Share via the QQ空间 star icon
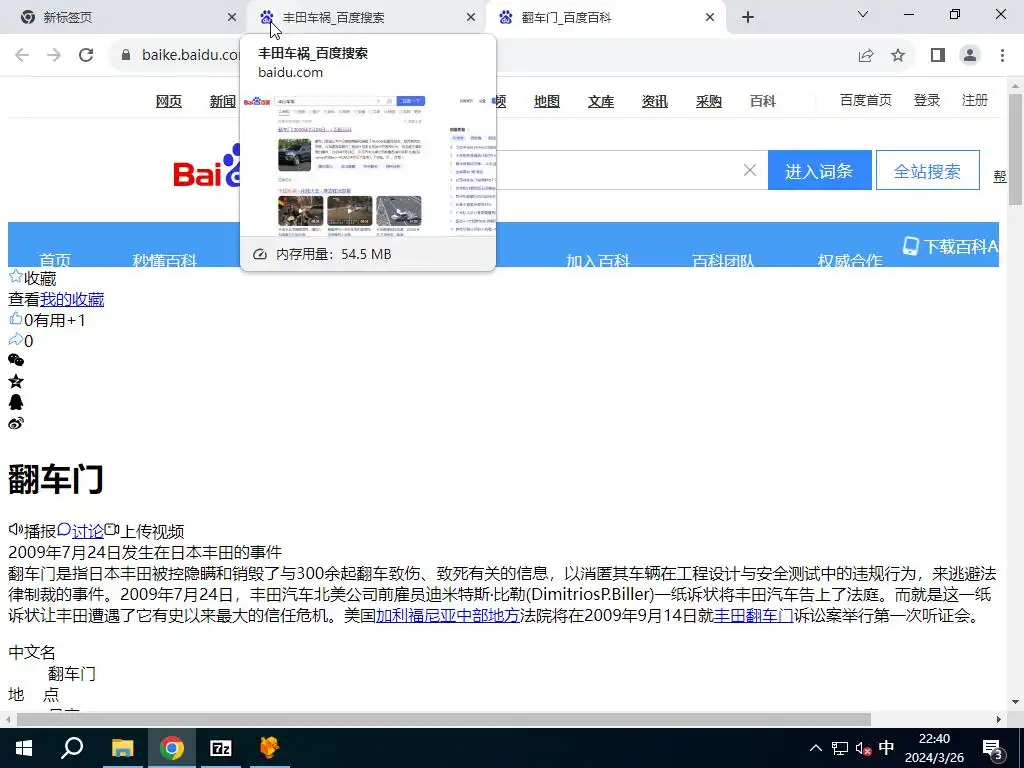 click(x=16, y=381)
